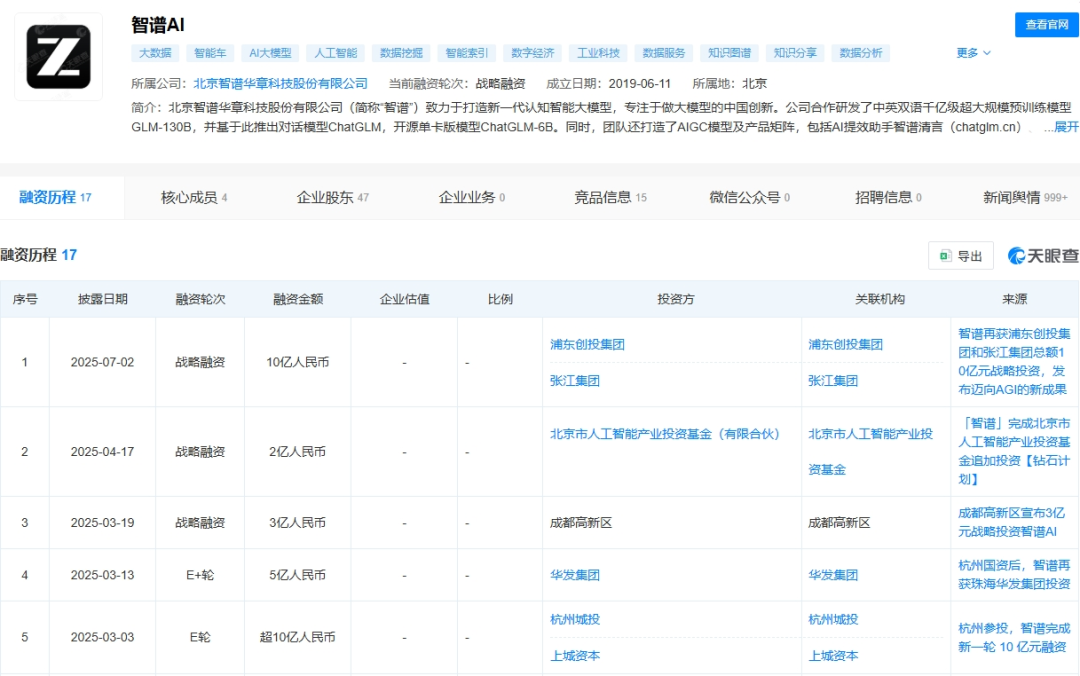Screen dimensions: 1080x676
Task: Click the 天眼查 logo icon
Action: (x=1017, y=255)
